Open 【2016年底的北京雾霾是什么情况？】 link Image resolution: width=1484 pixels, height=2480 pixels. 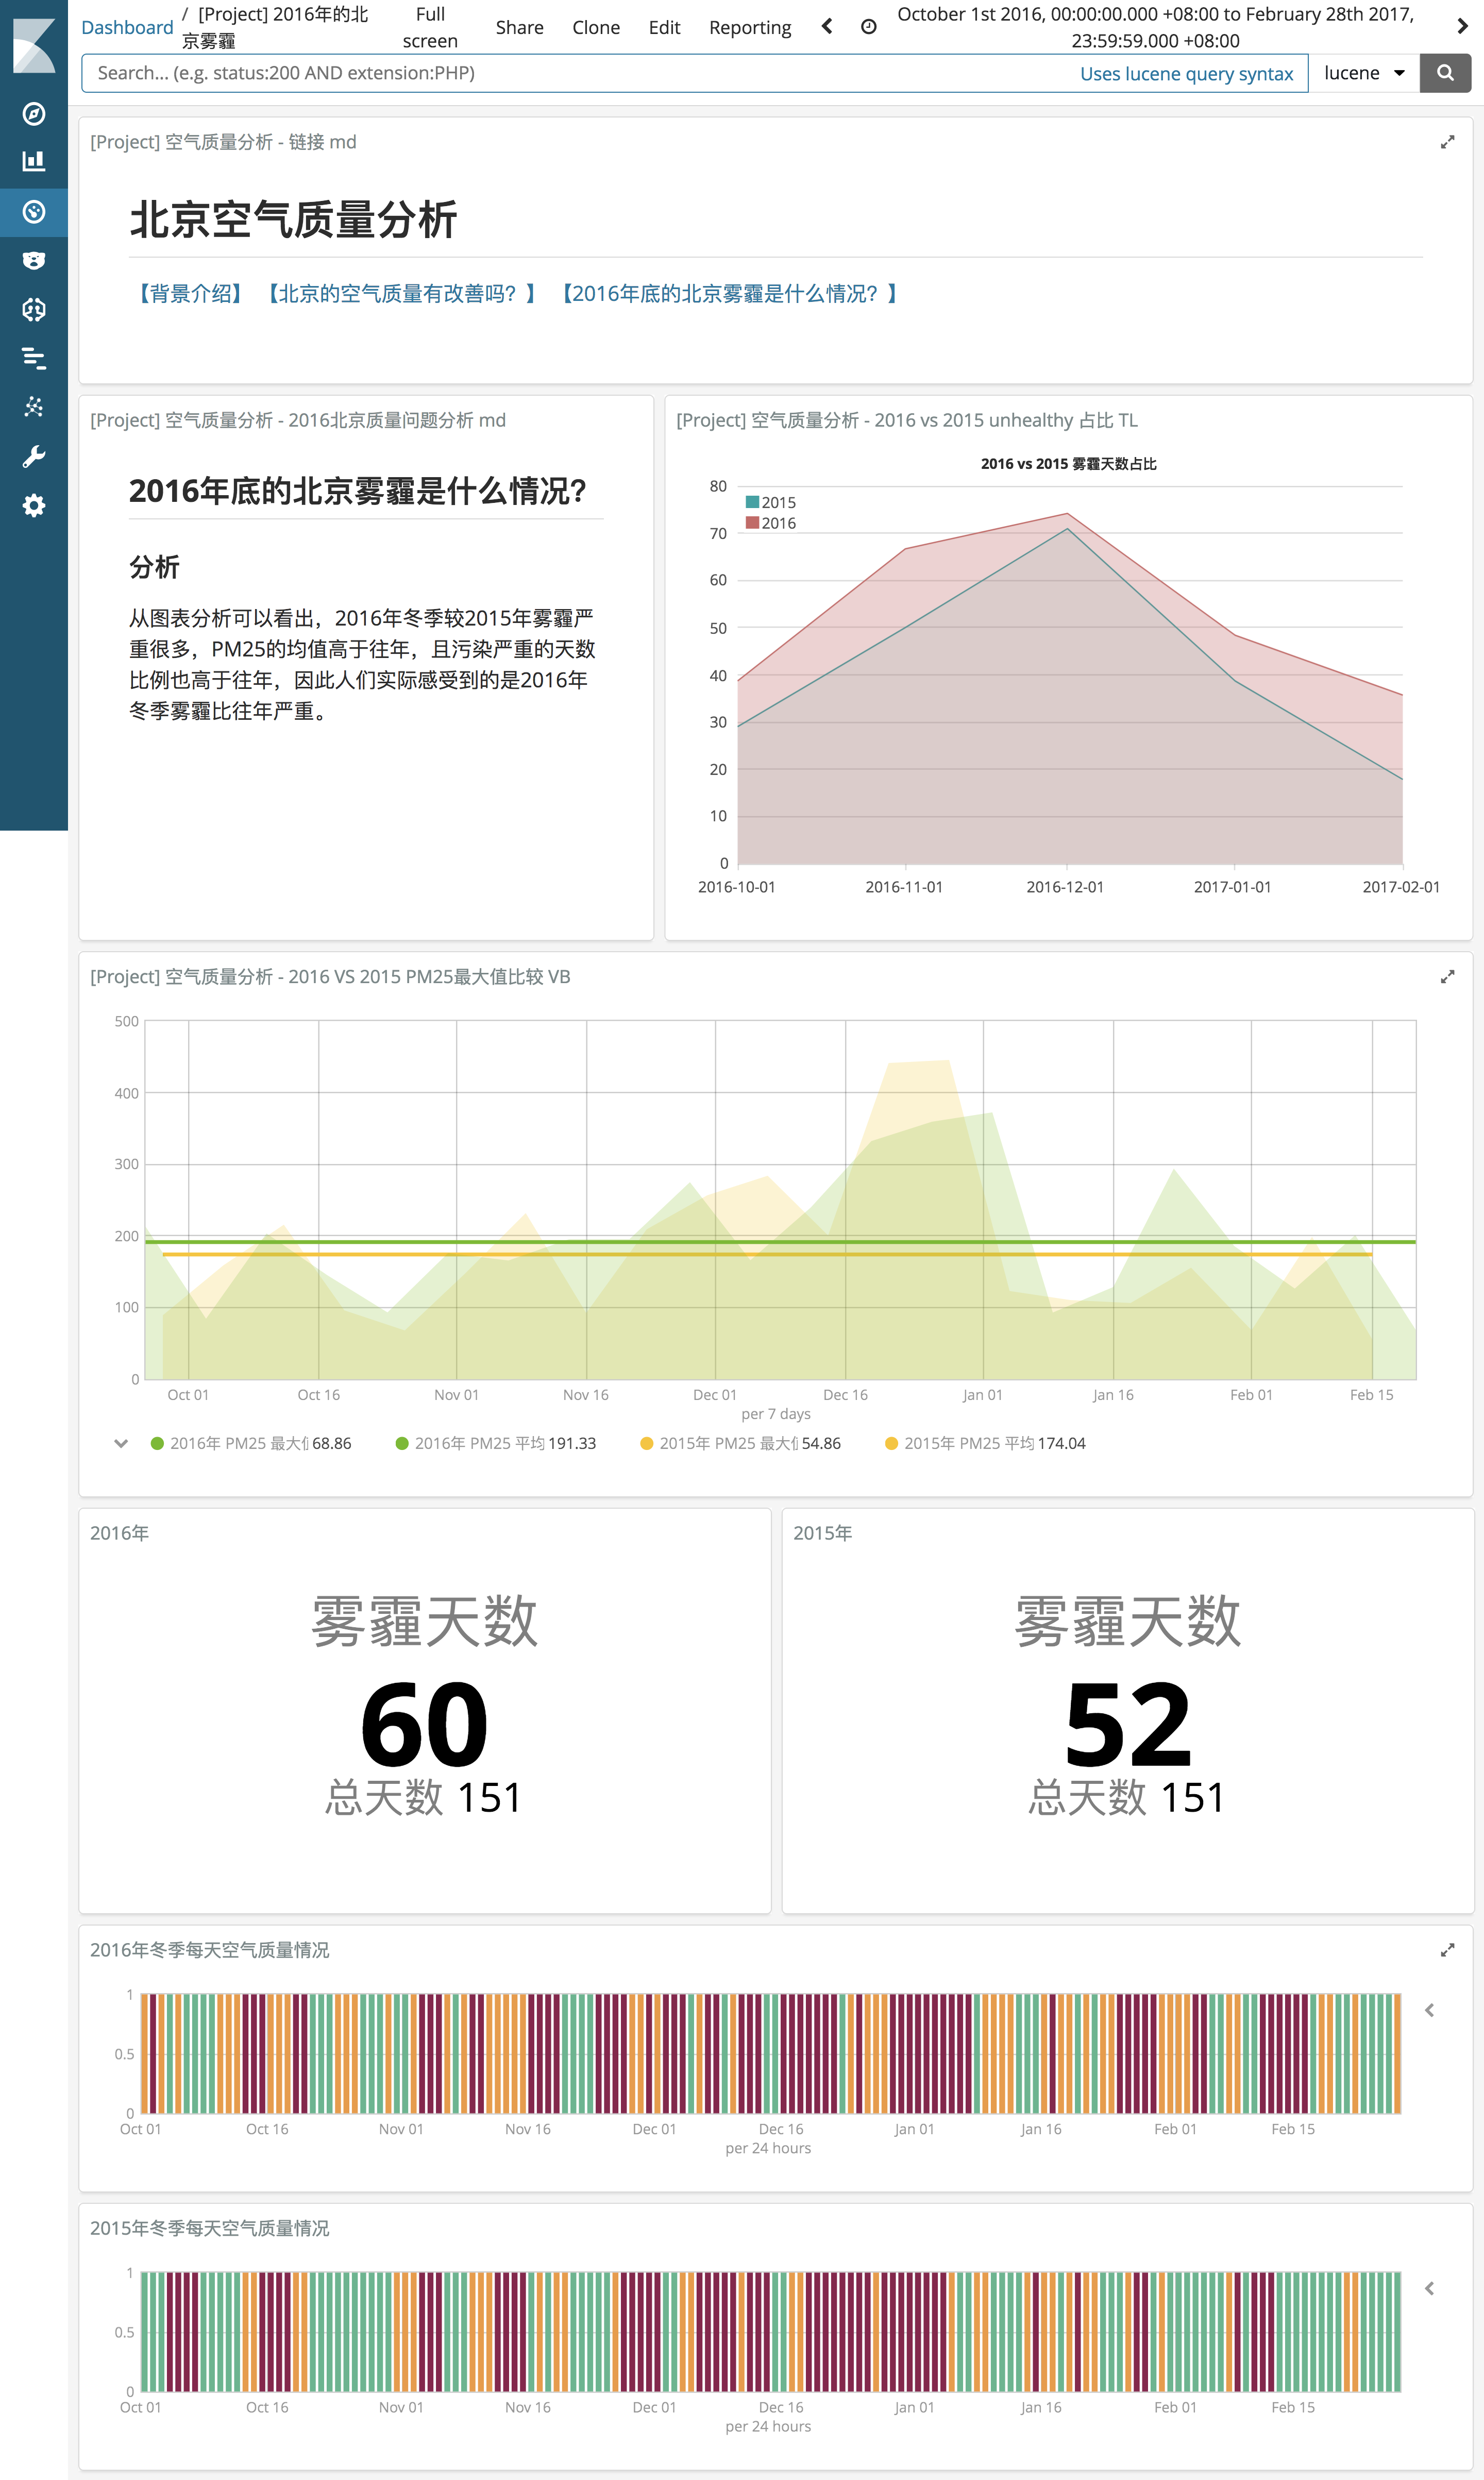729,294
